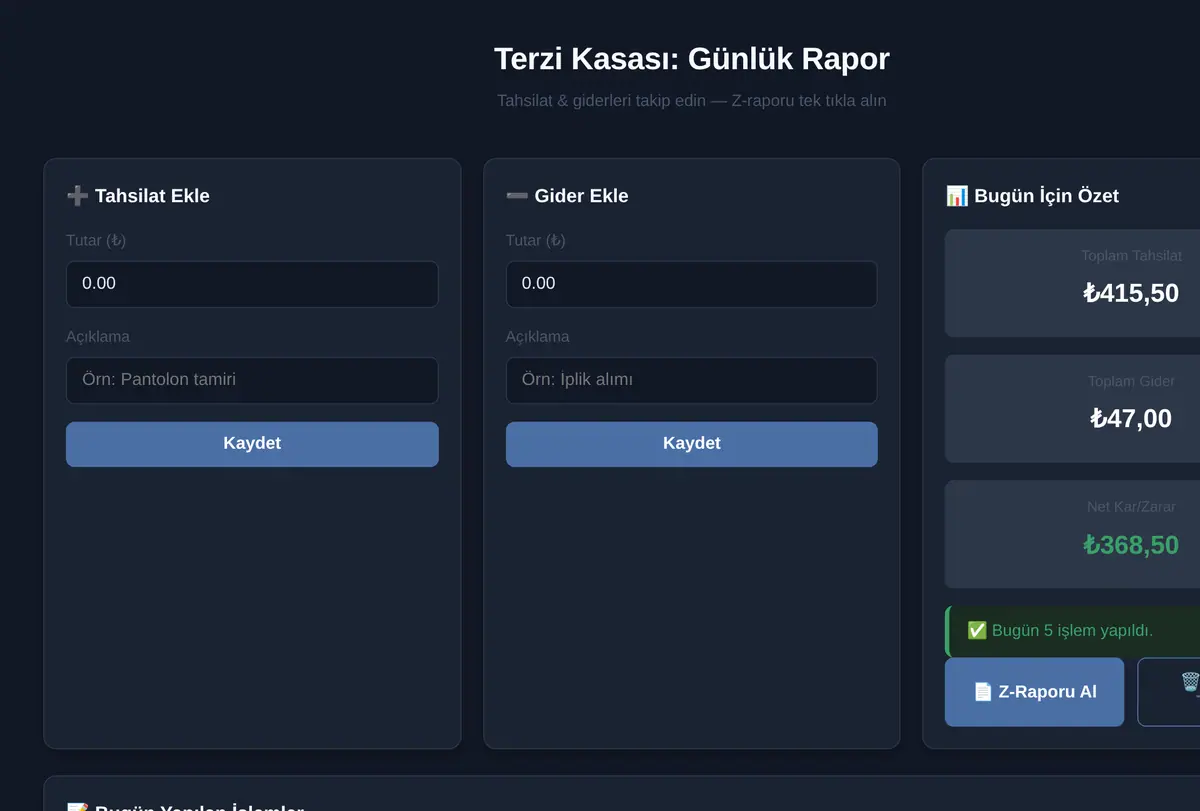Click the Toplam Tahsilat value ₺415,50

pos(1131,293)
